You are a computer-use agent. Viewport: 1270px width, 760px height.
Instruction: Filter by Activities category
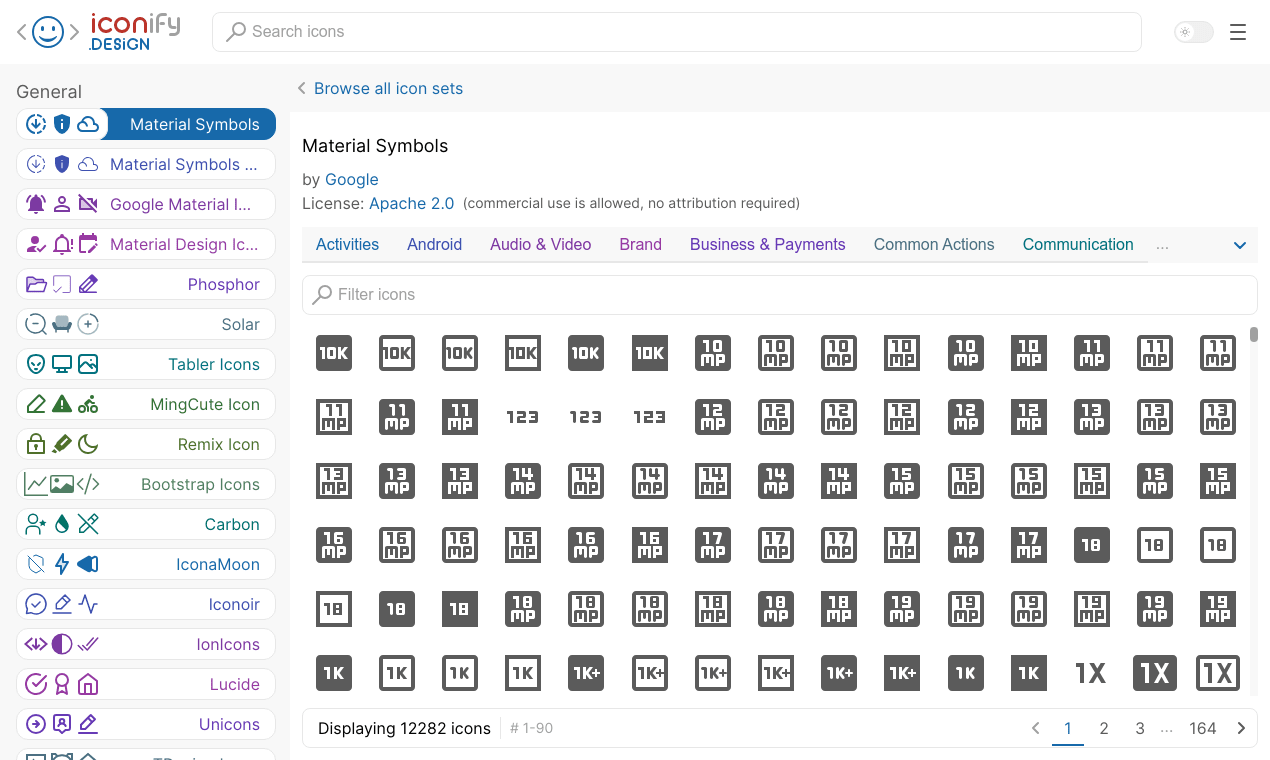click(347, 244)
